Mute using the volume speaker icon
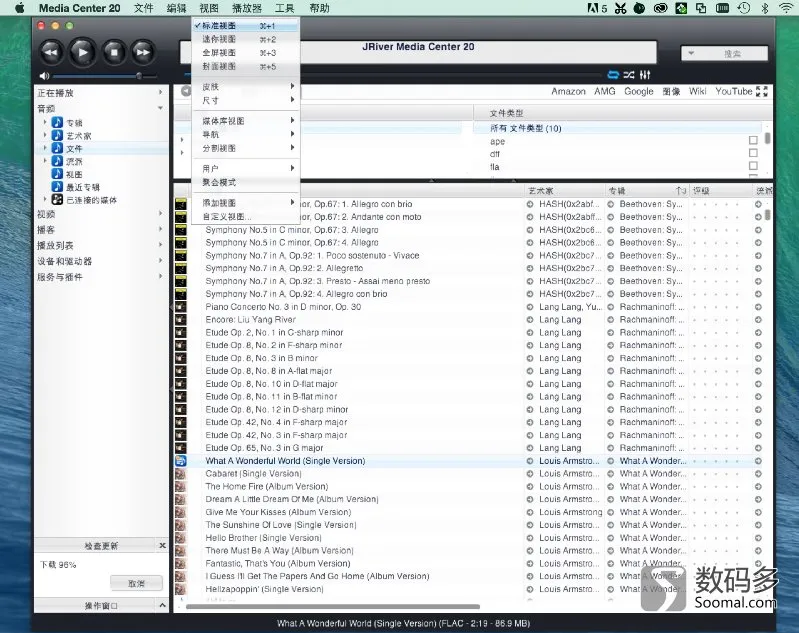This screenshot has height=633, width=799. 44,76
